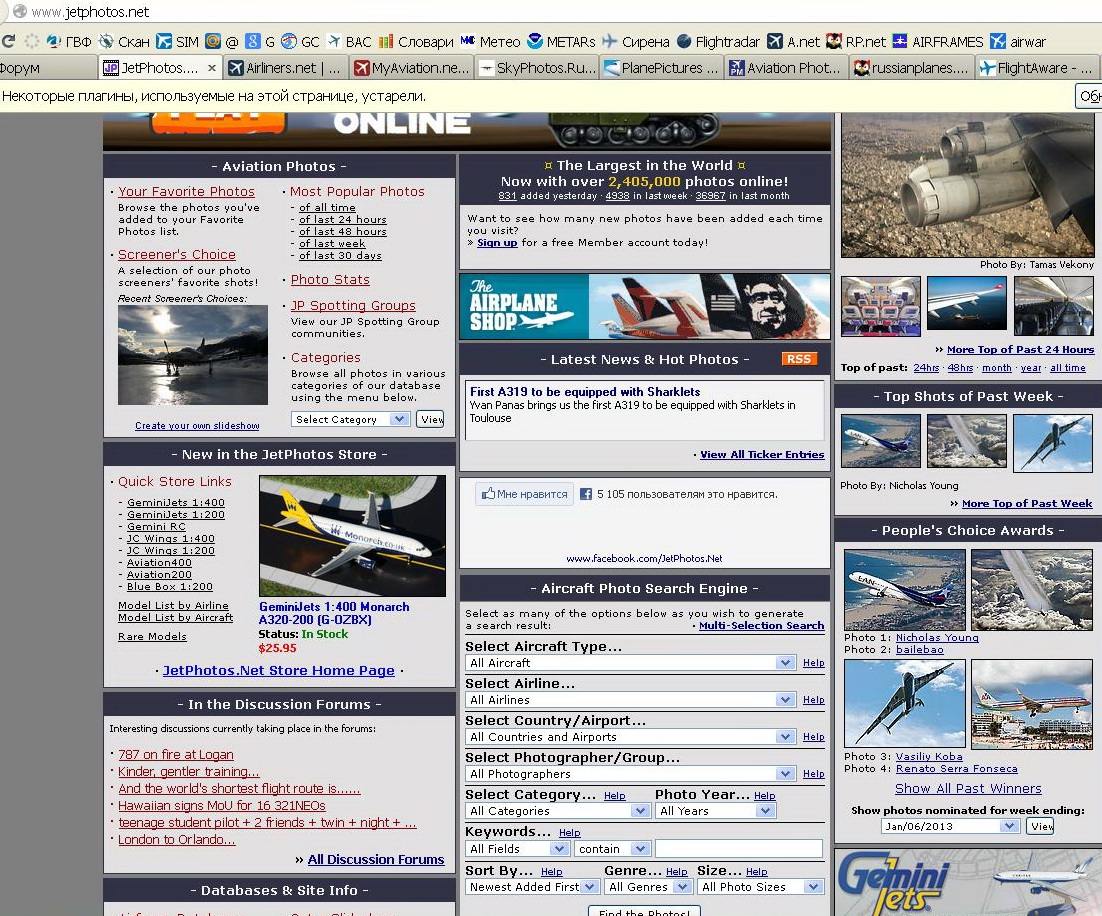Expand the All Photo Sizes dropdown

pyautogui.click(x=760, y=887)
